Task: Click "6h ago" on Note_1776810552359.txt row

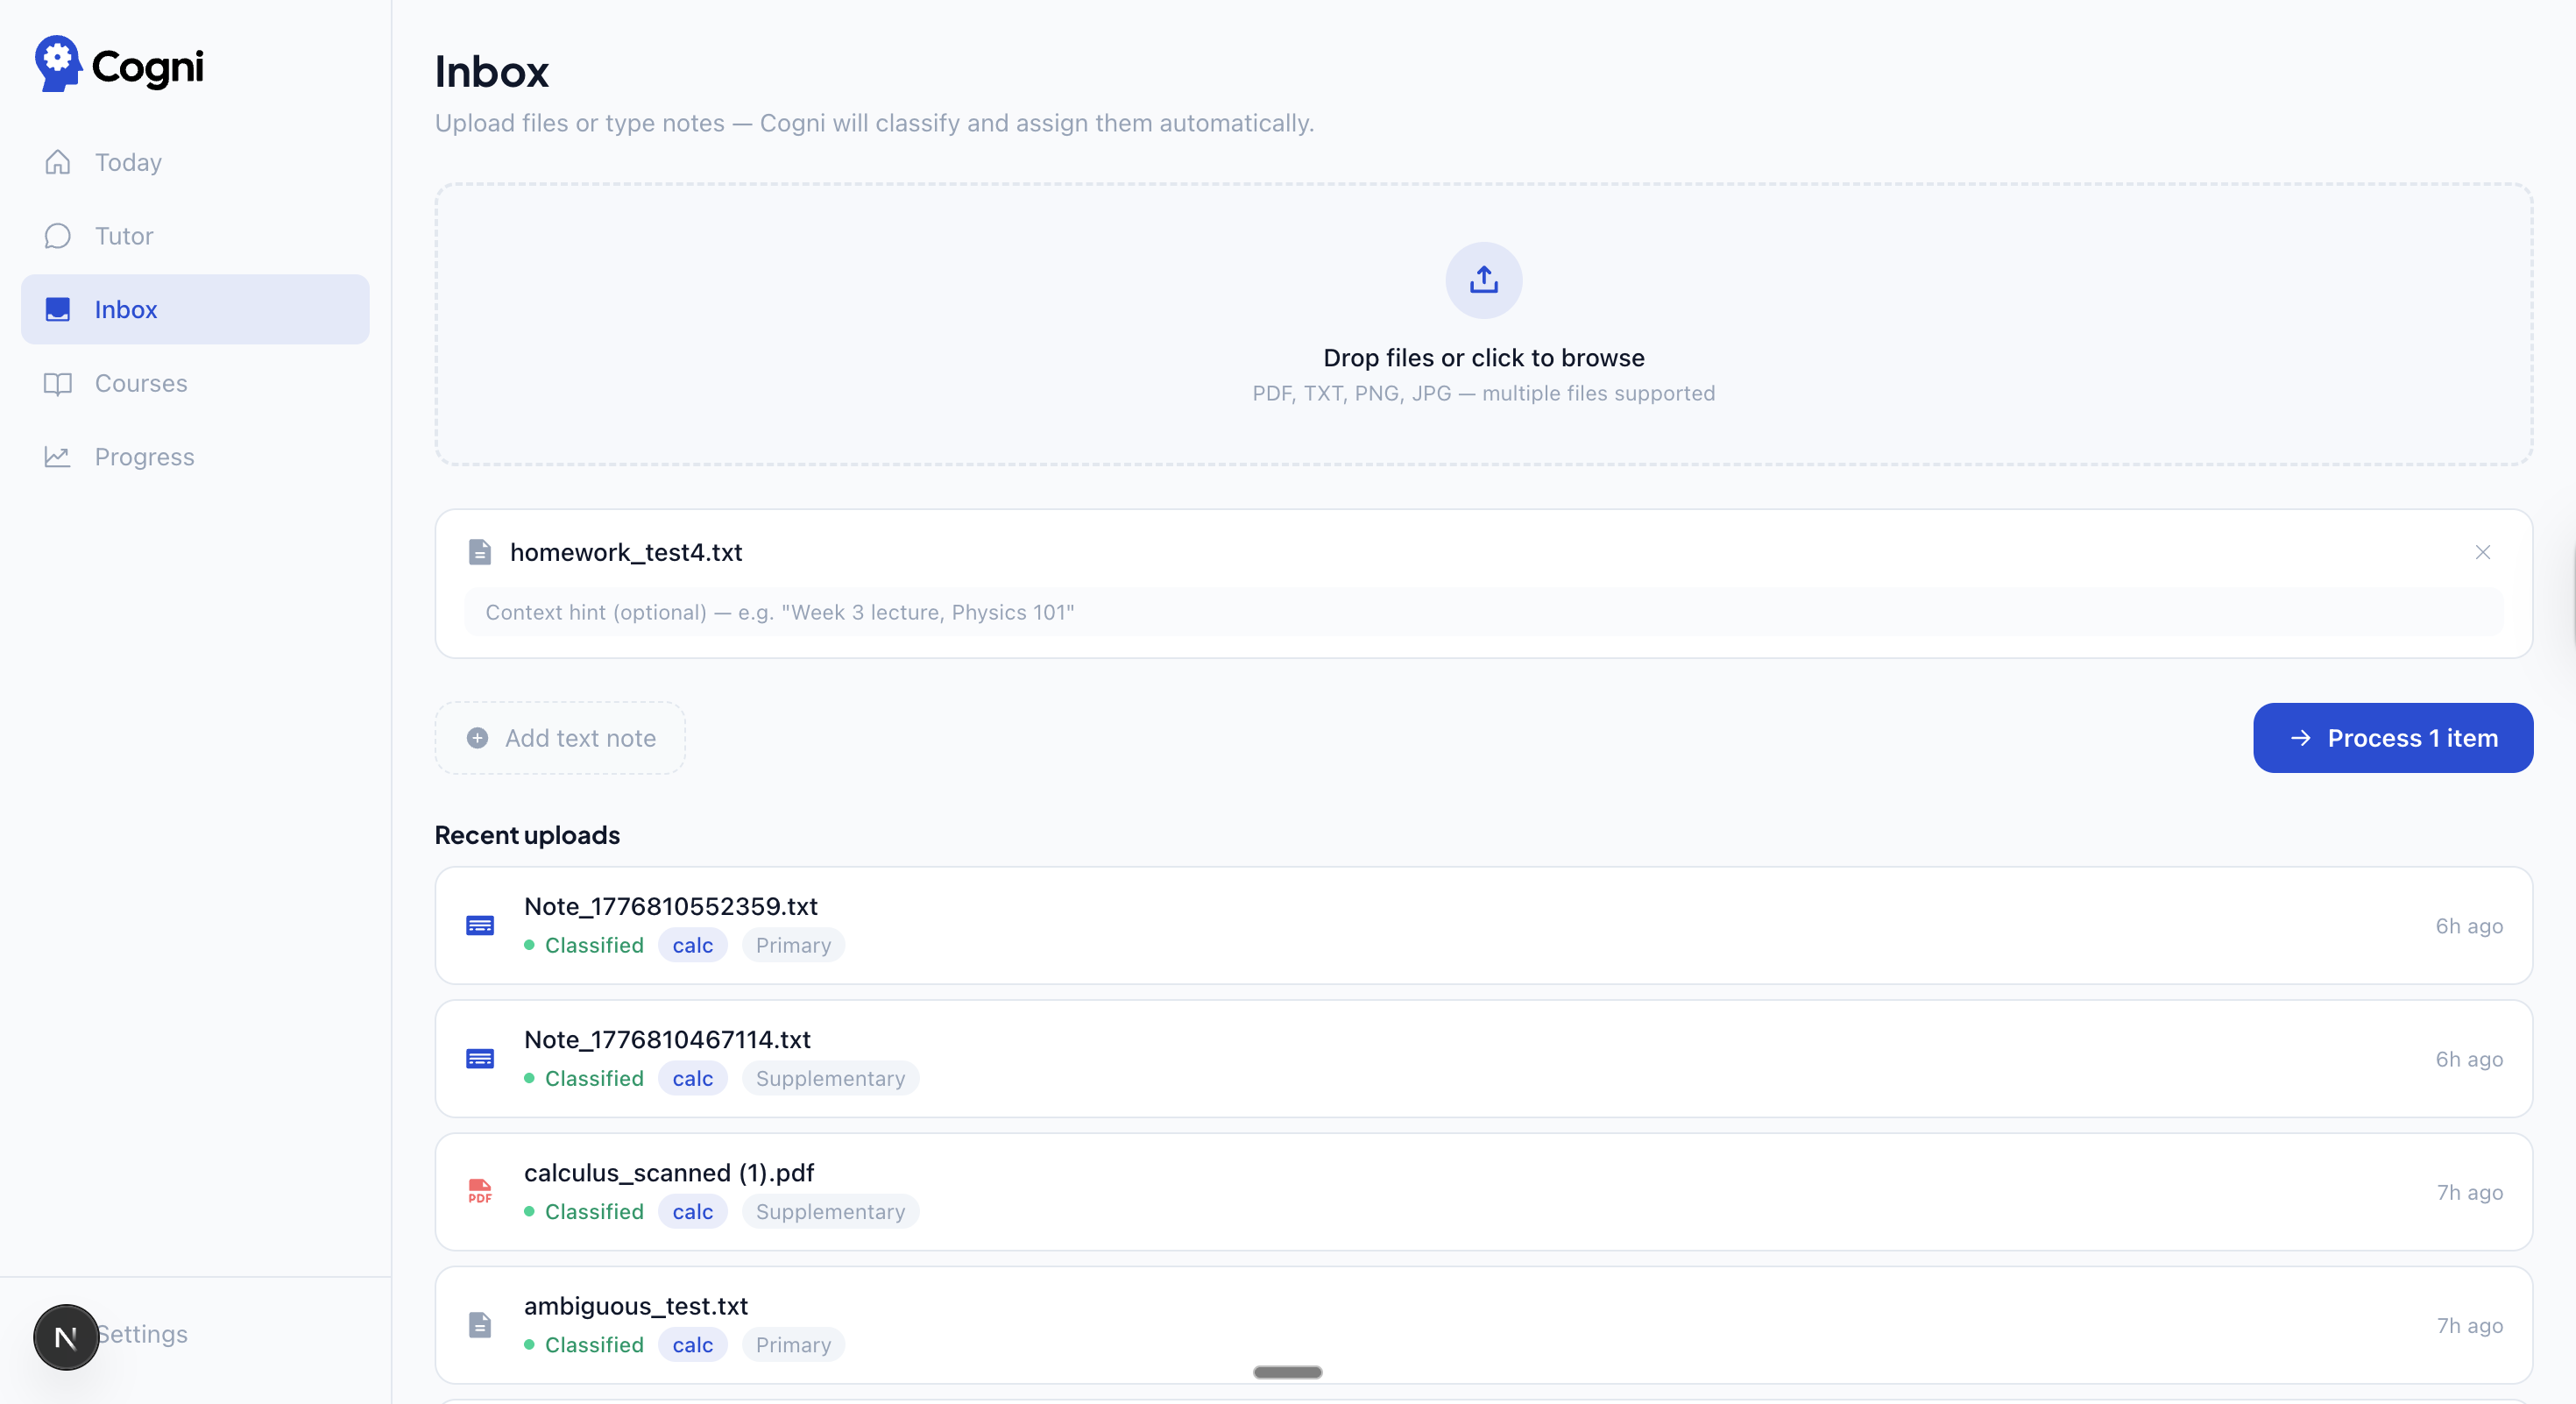Action: (x=2469, y=926)
